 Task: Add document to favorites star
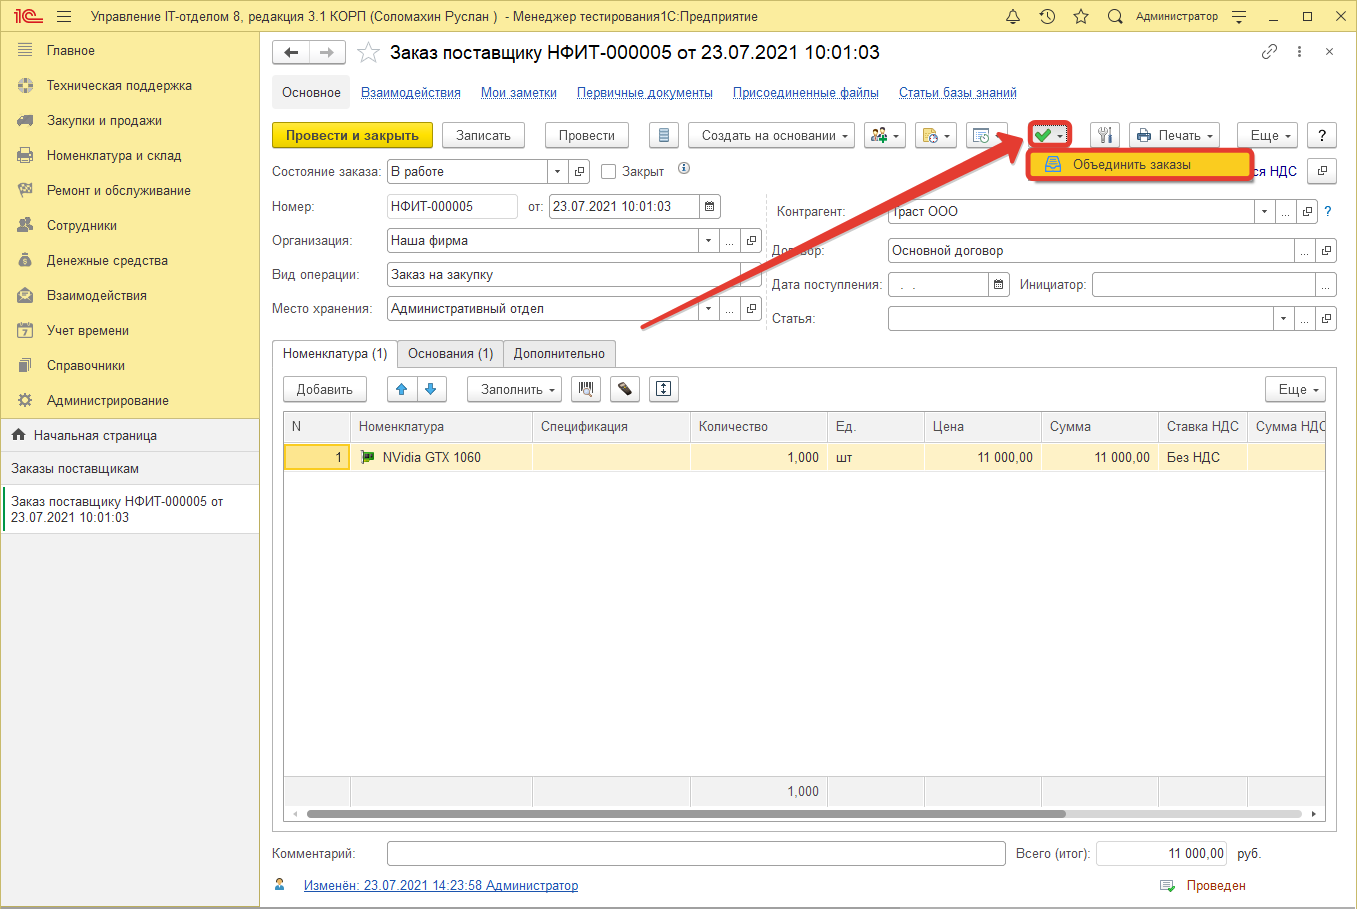click(x=369, y=53)
